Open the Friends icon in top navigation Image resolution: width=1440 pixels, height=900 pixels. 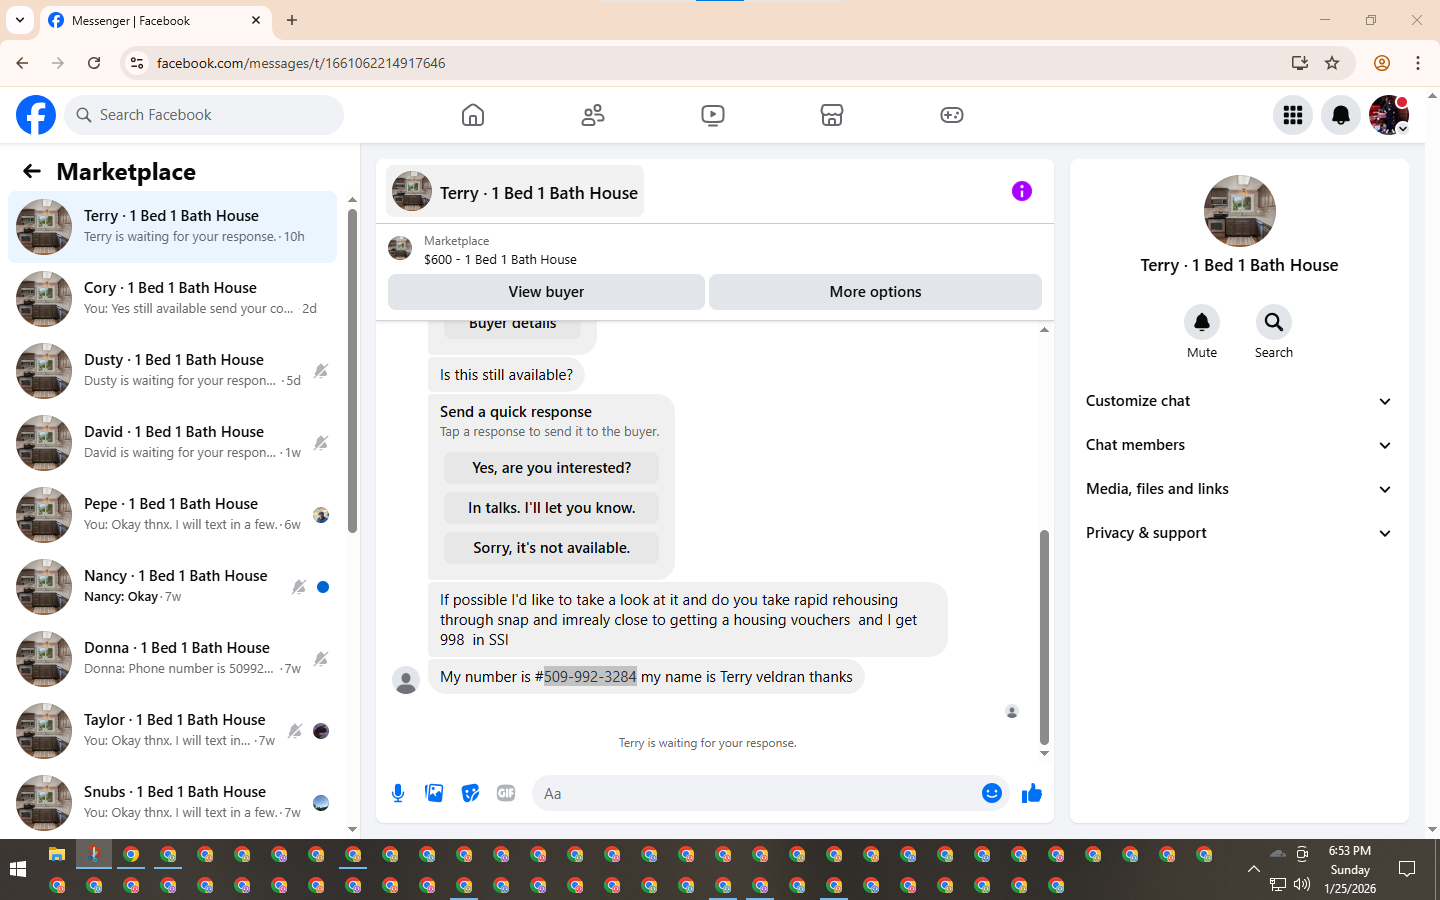(593, 115)
